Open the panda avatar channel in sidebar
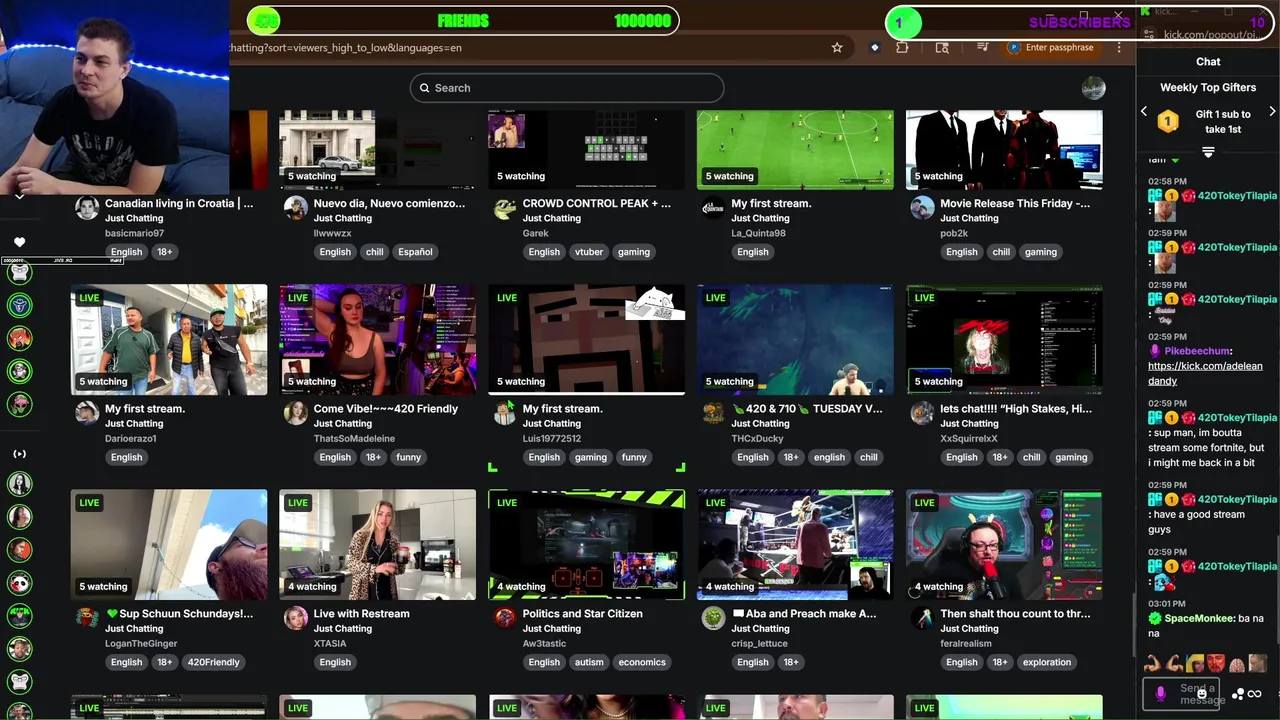The image size is (1280, 720). click(x=19, y=582)
